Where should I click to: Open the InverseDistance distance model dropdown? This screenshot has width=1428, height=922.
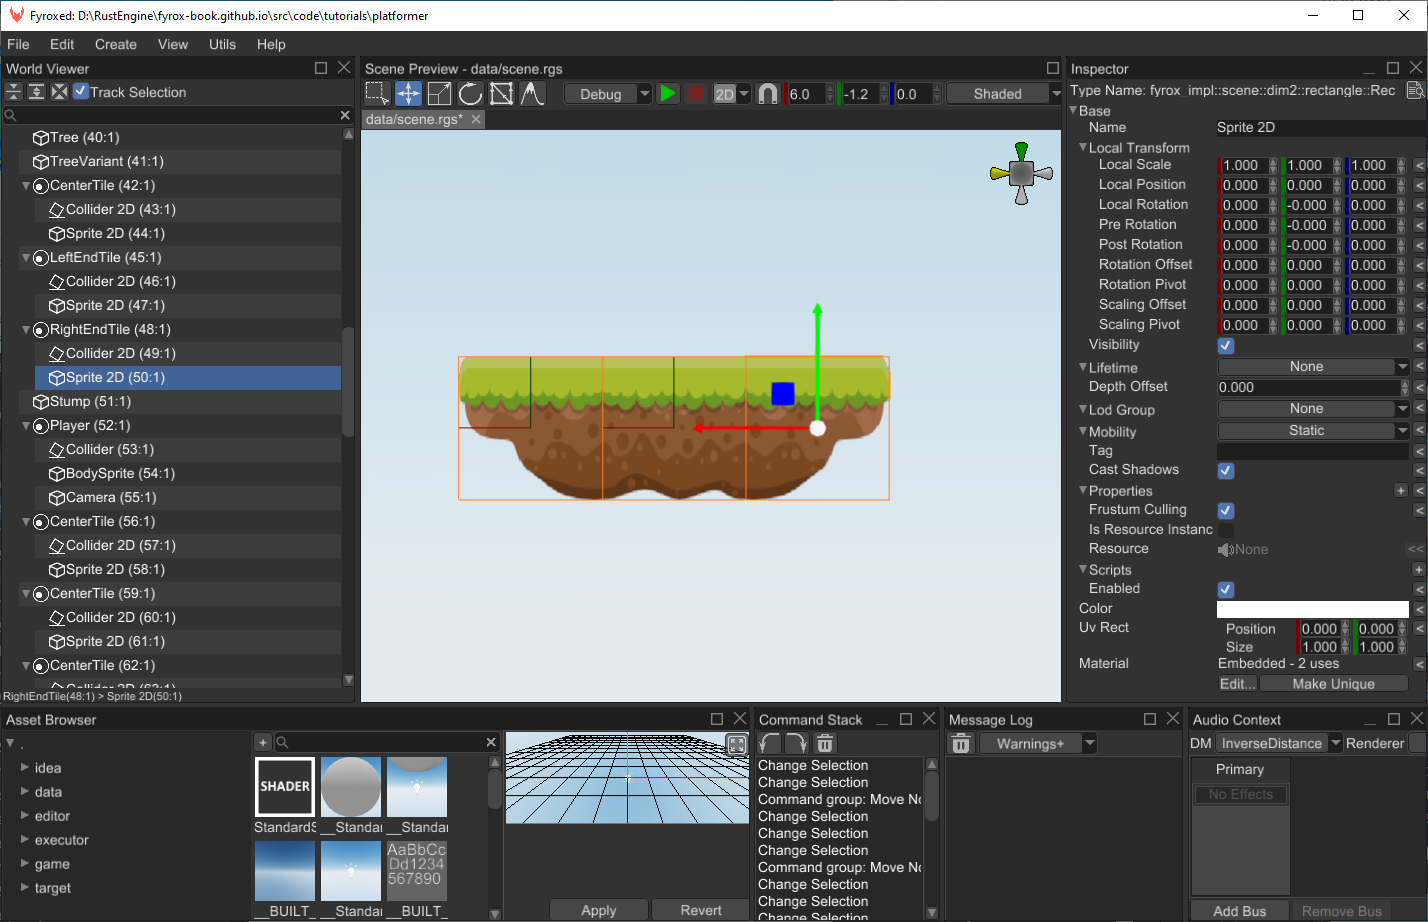point(1279,743)
